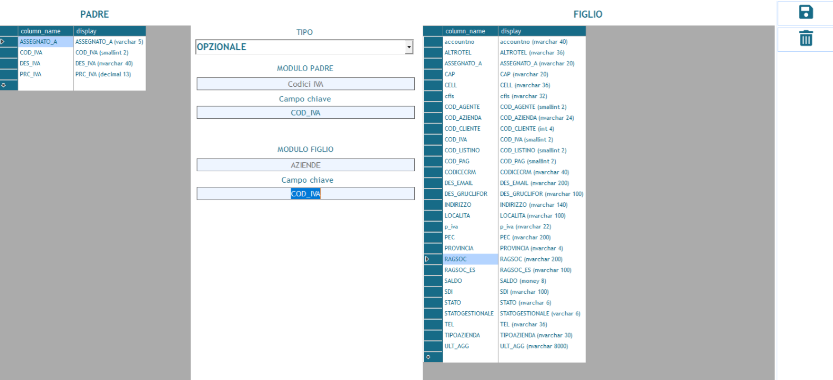833x380 pixels.
Task: Select COD_LISTINO in FIGLIO column_name
Action: point(471,150)
